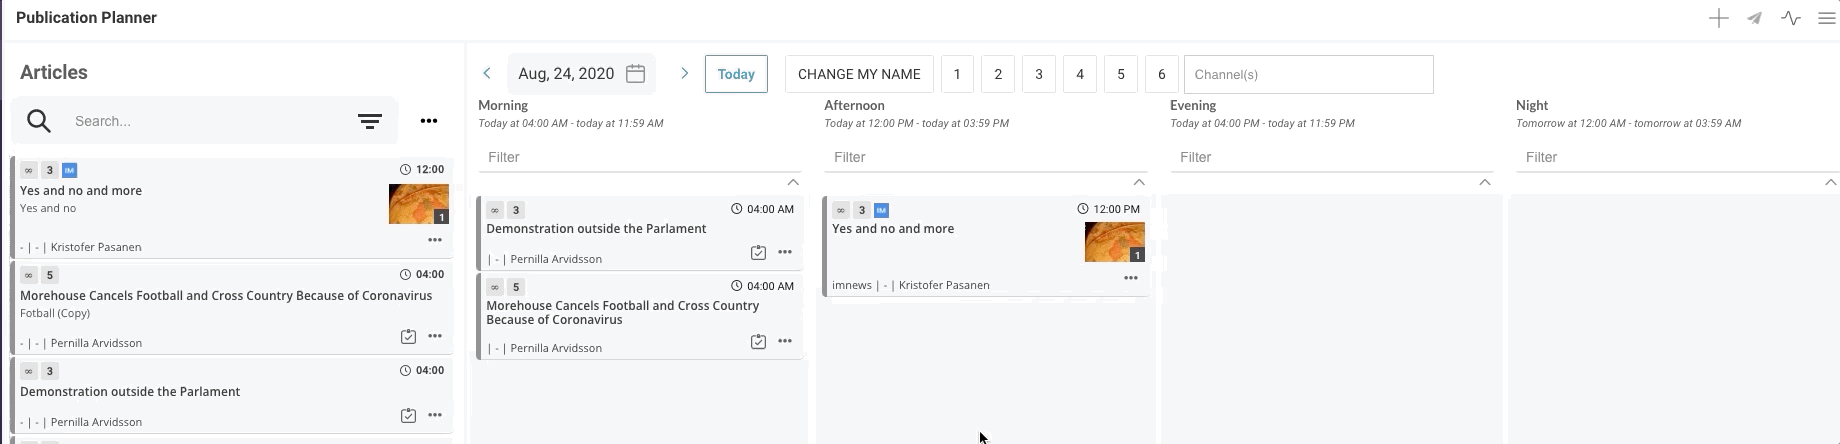This screenshot has height=444, width=1840.
Task: Go to next day arrow
Action: coord(685,74)
